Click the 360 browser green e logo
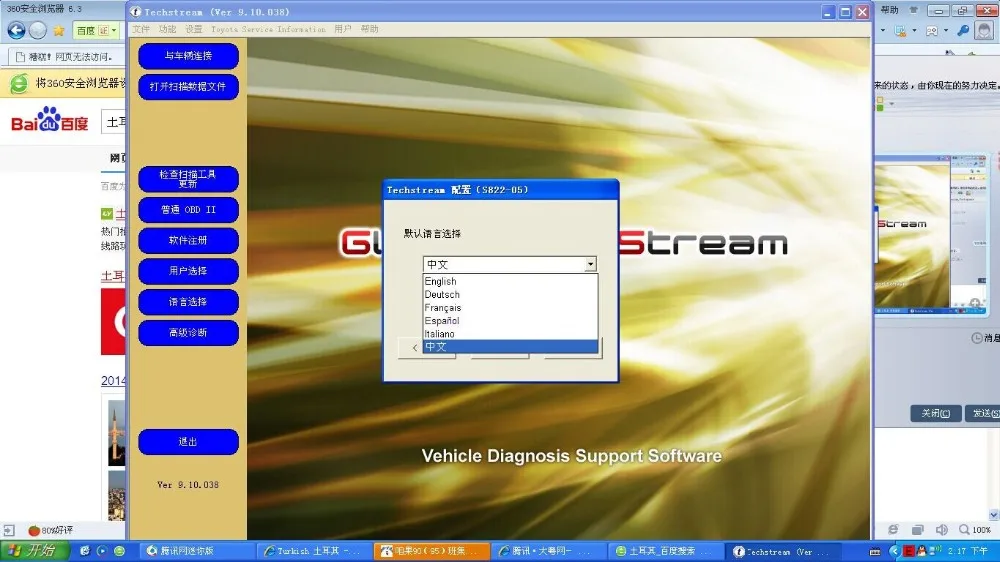The image size is (1000, 562). click(x=19, y=83)
